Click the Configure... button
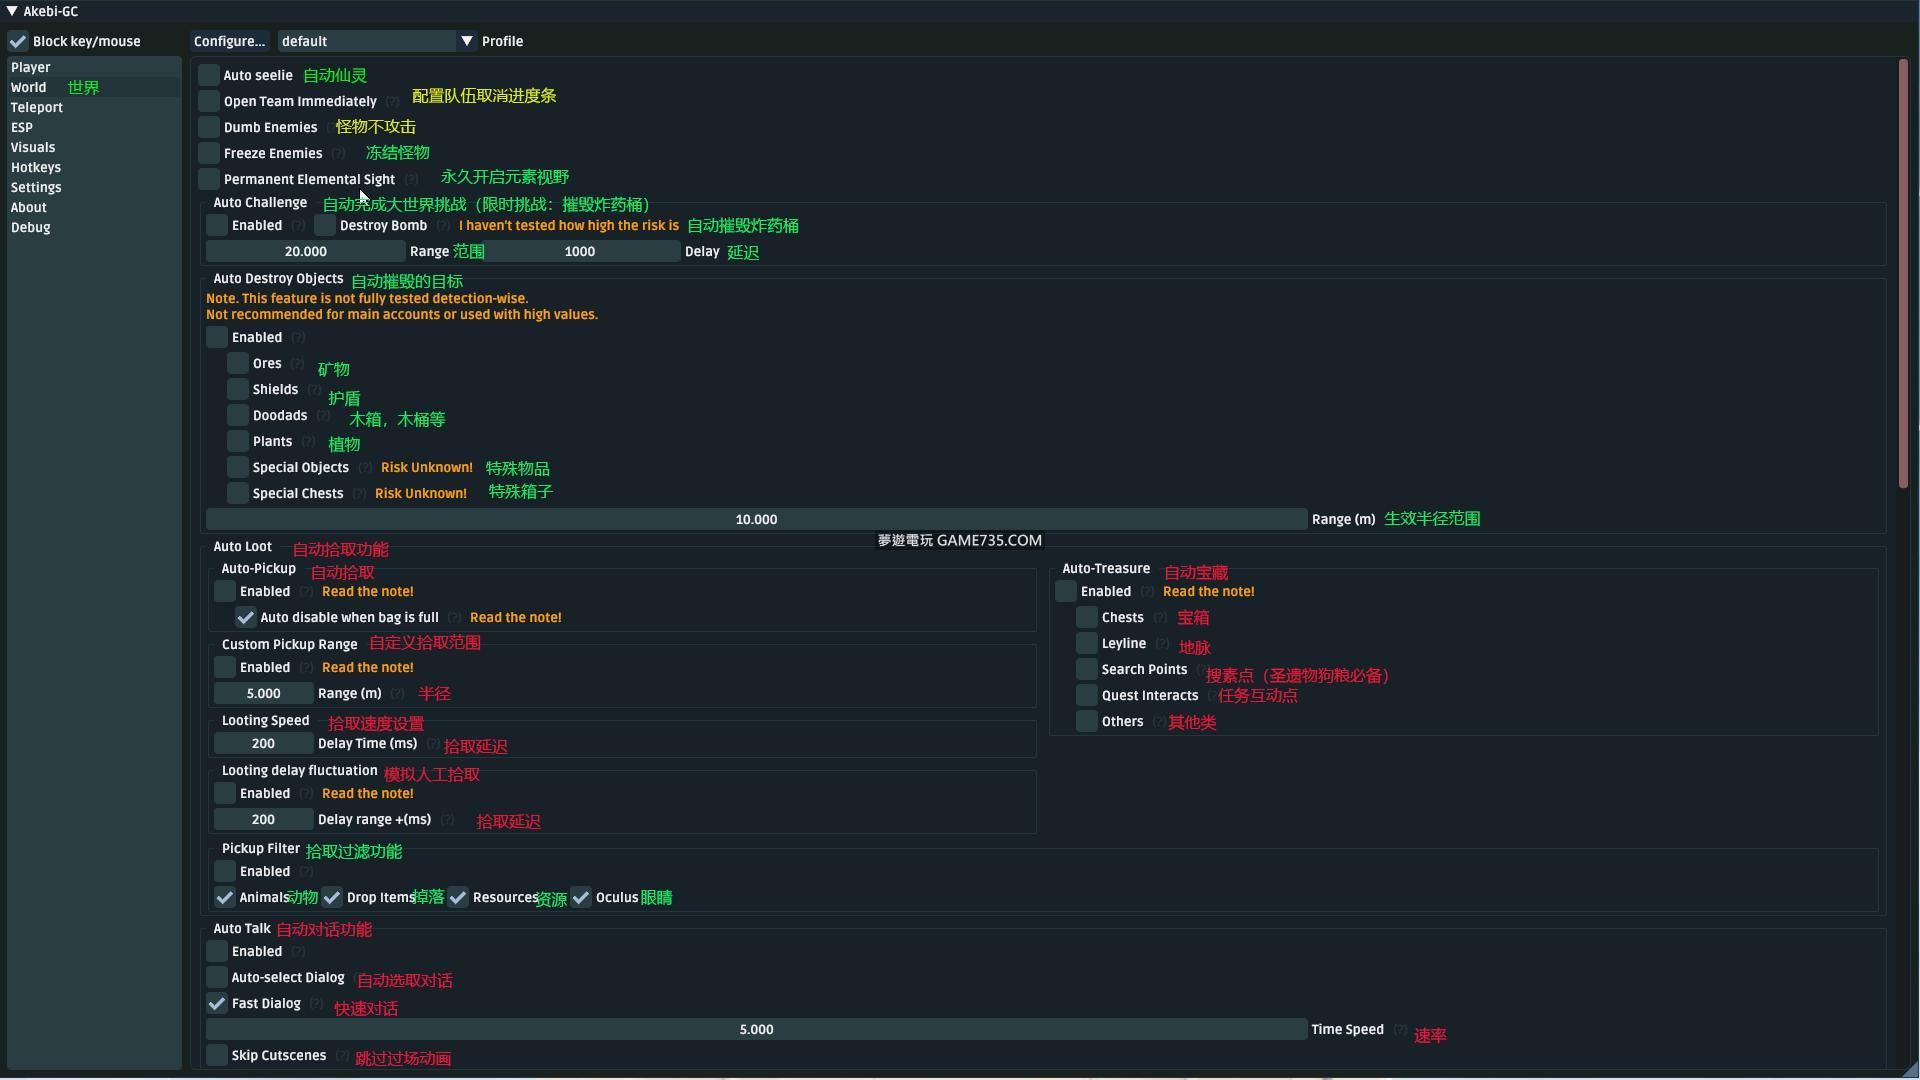Viewport: 1920px width, 1080px height. 229,41
